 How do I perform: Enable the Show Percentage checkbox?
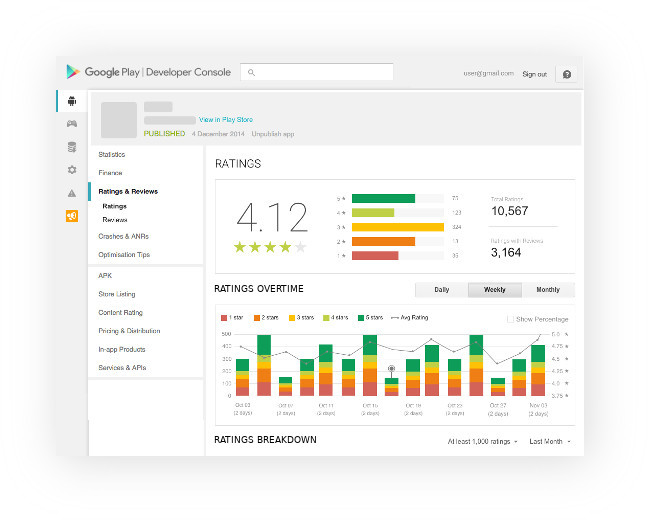pyautogui.click(x=510, y=319)
